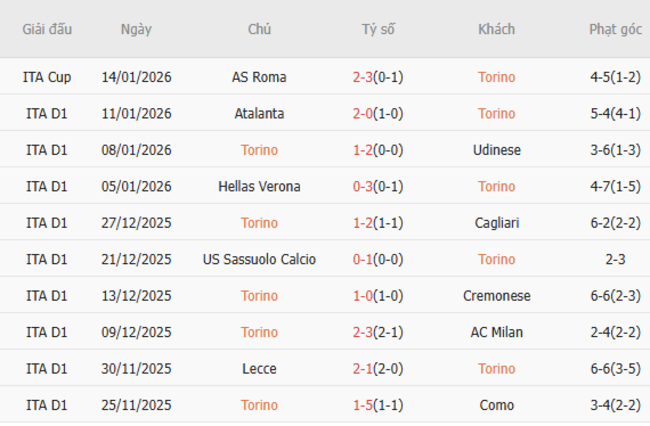Click the 0-3 Hellas Verona score
The height and width of the screenshot is (426, 650).
[x=364, y=186]
